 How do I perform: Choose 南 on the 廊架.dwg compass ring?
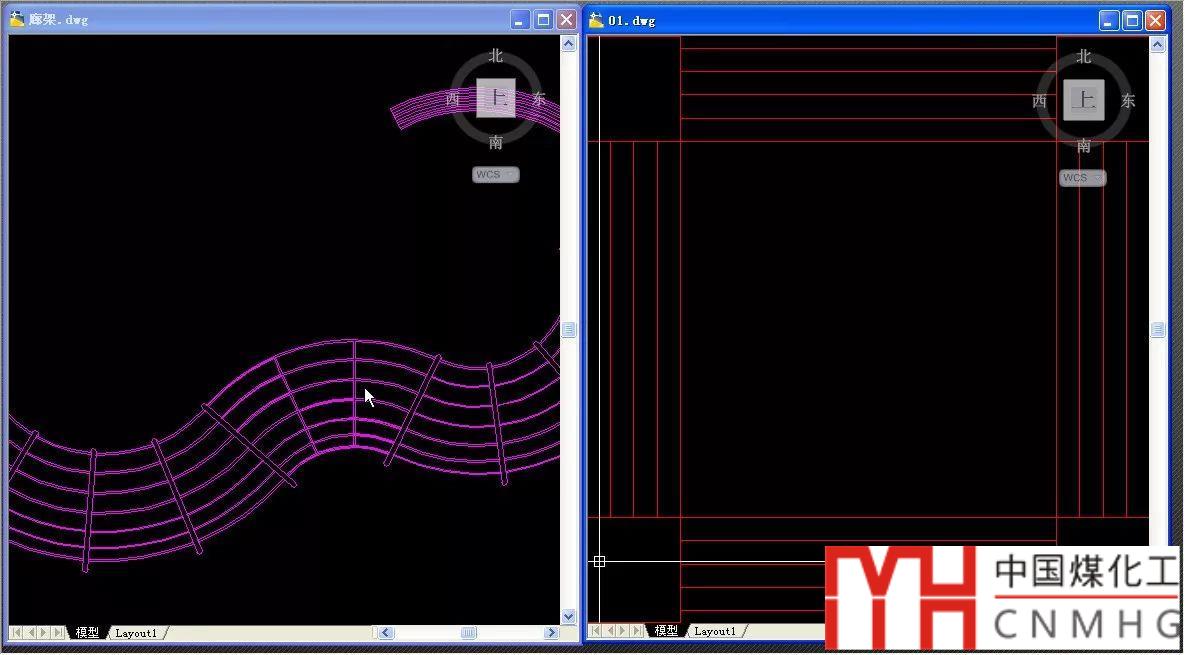tap(496, 143)
